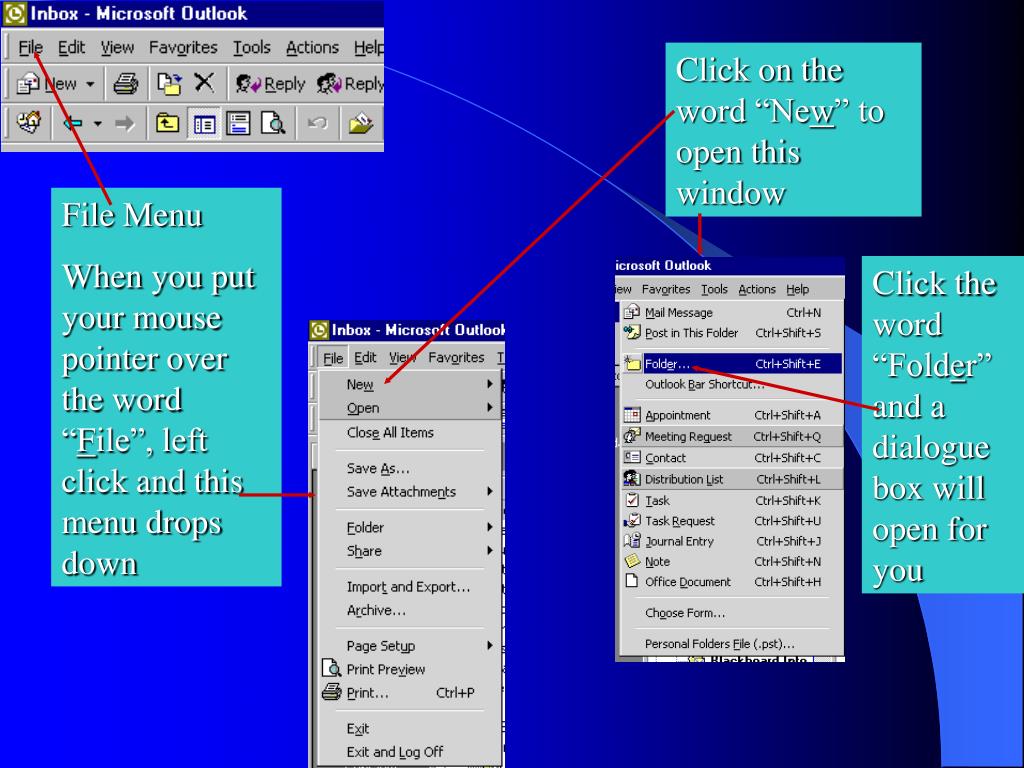Click the grey Forward arrow icon
1024x768 pixels.
pyautogui.click(x=124, y=123)
